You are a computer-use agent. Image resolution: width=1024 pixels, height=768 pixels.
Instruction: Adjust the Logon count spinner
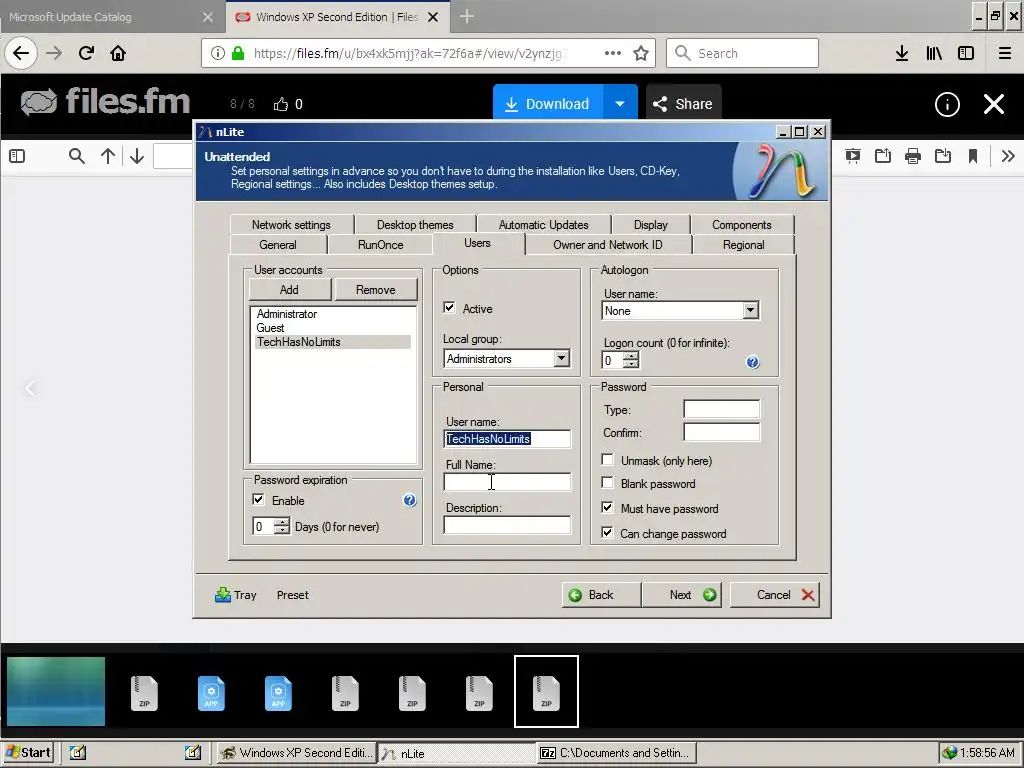631,360
